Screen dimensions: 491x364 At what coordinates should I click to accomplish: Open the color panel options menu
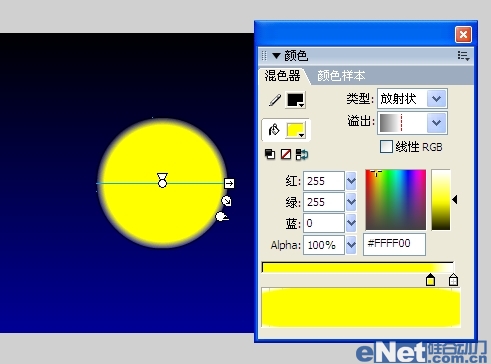[463, 56]
